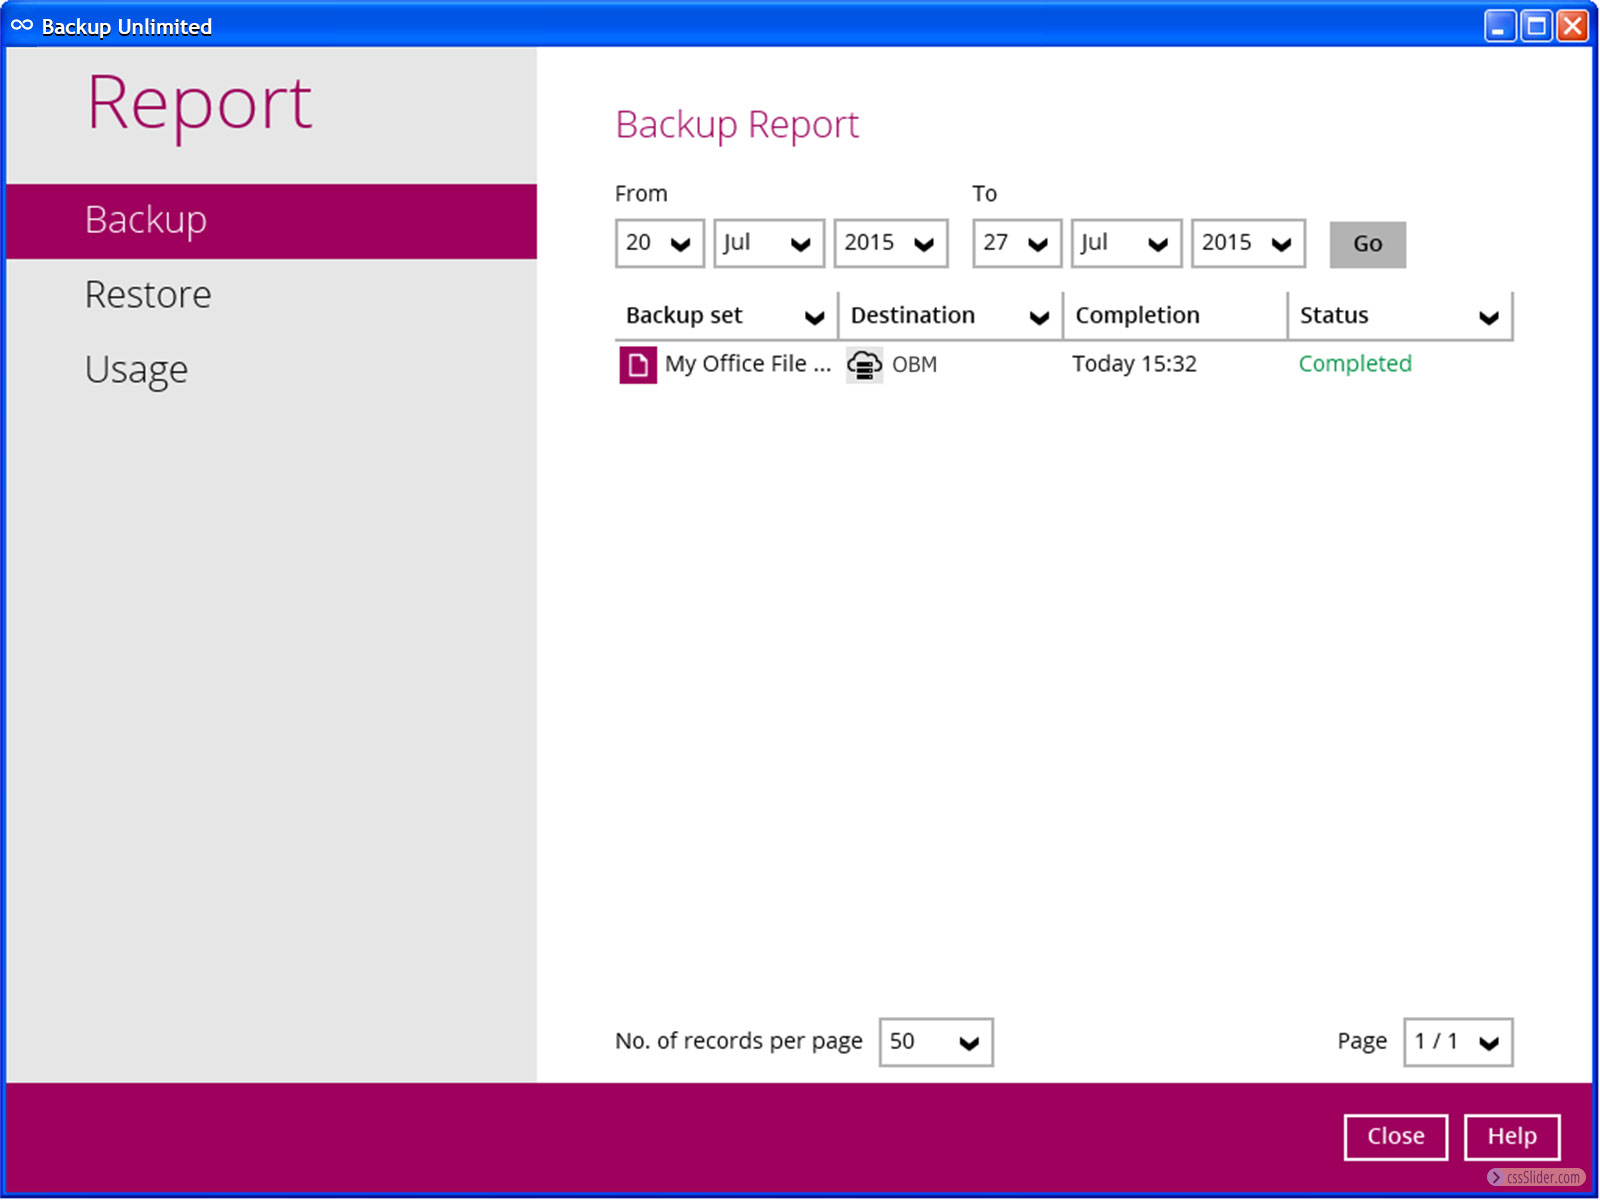Select the Backup report tab

[146, 220]
